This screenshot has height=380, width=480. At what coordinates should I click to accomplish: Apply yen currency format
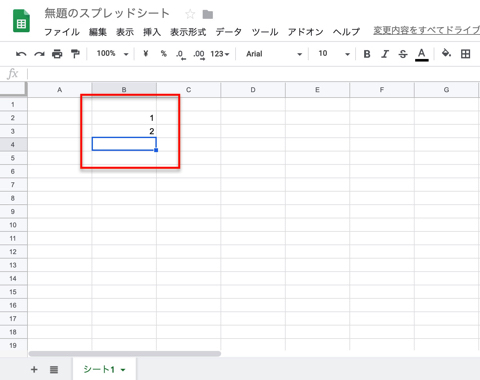(x=146, y=53)
